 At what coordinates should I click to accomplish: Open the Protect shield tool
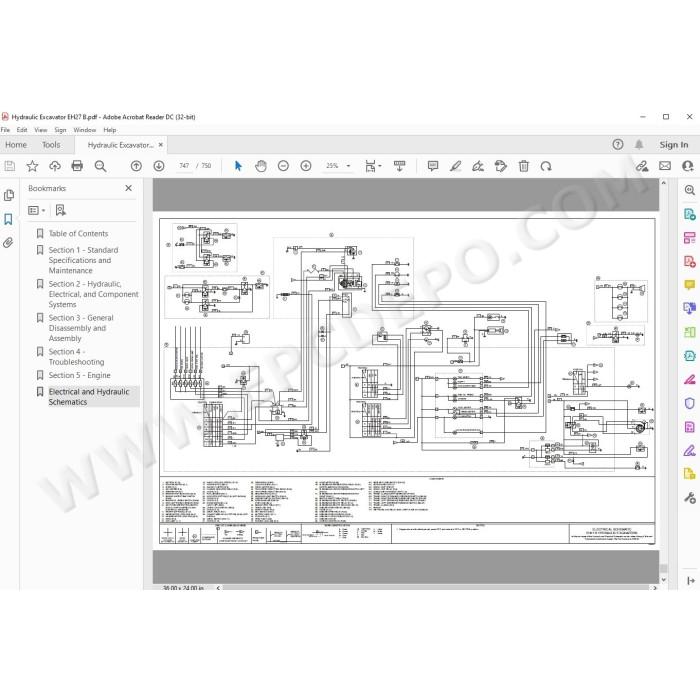click(690, 404)
